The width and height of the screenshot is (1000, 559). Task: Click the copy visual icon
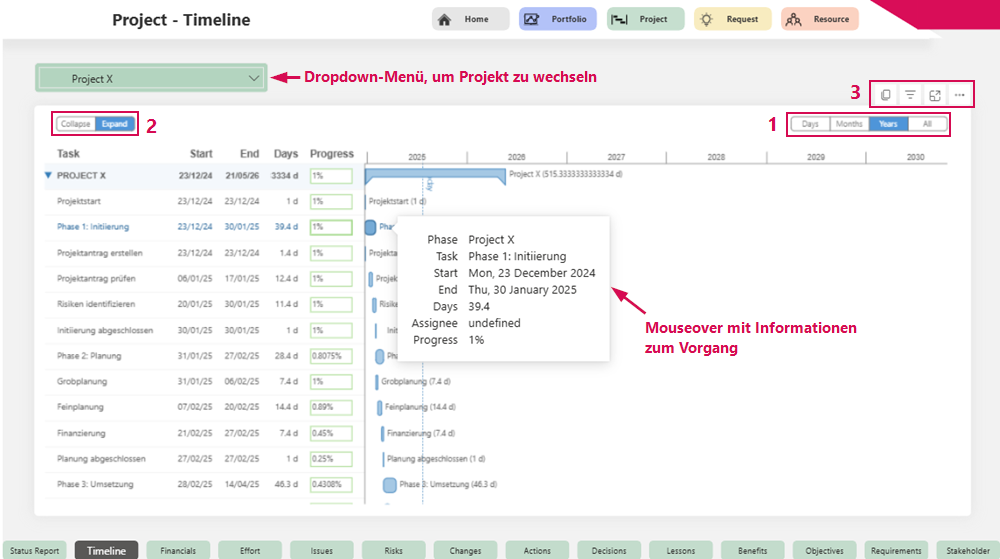click(885, 95)
